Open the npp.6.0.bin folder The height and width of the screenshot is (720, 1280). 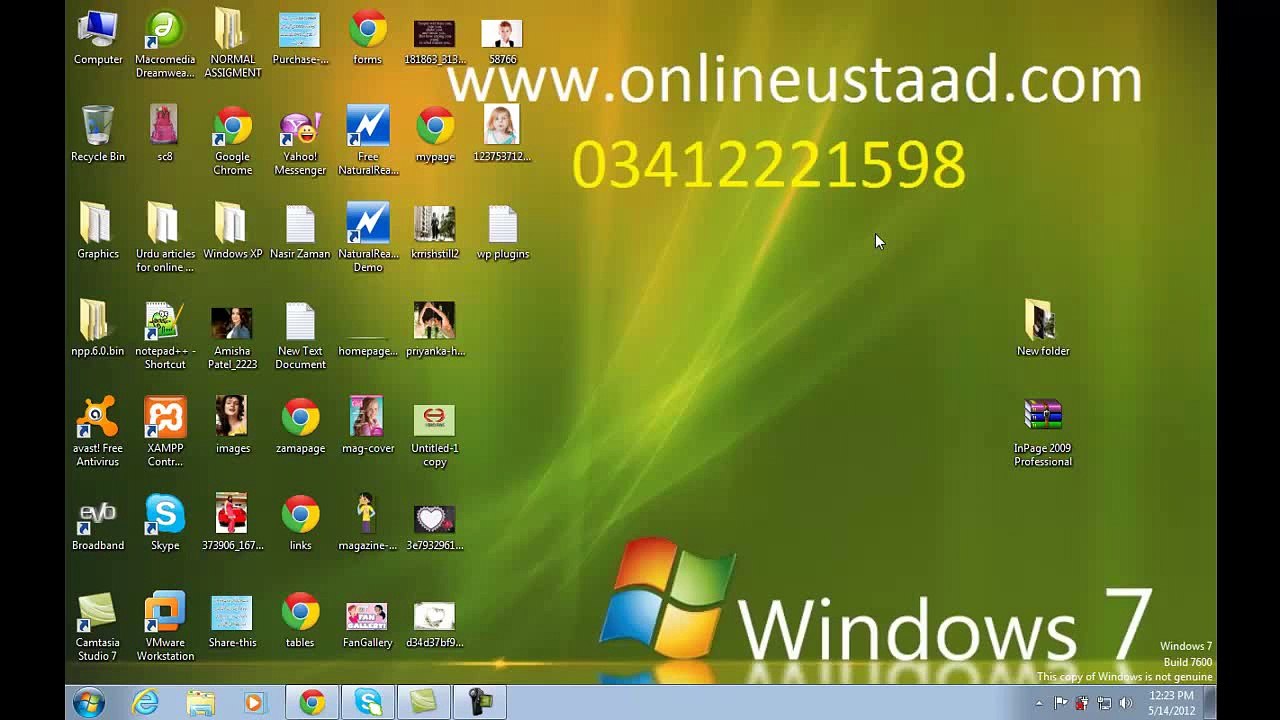click(98, 329)
